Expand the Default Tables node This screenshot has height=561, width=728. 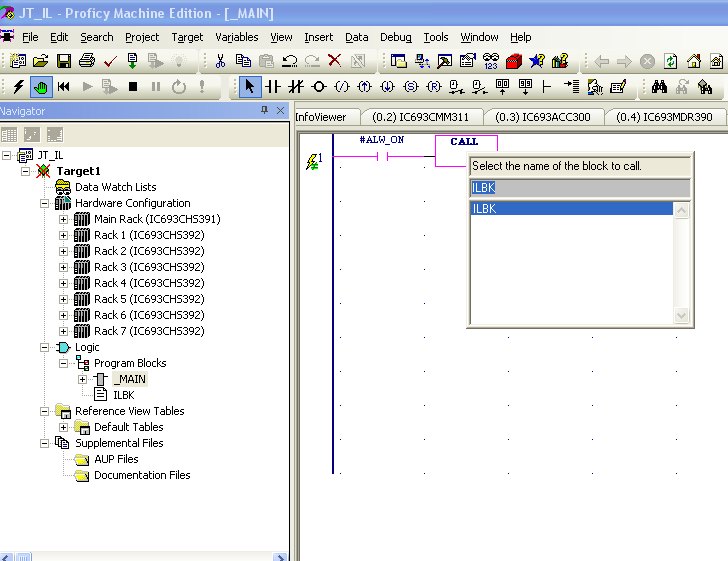[63, 427]
